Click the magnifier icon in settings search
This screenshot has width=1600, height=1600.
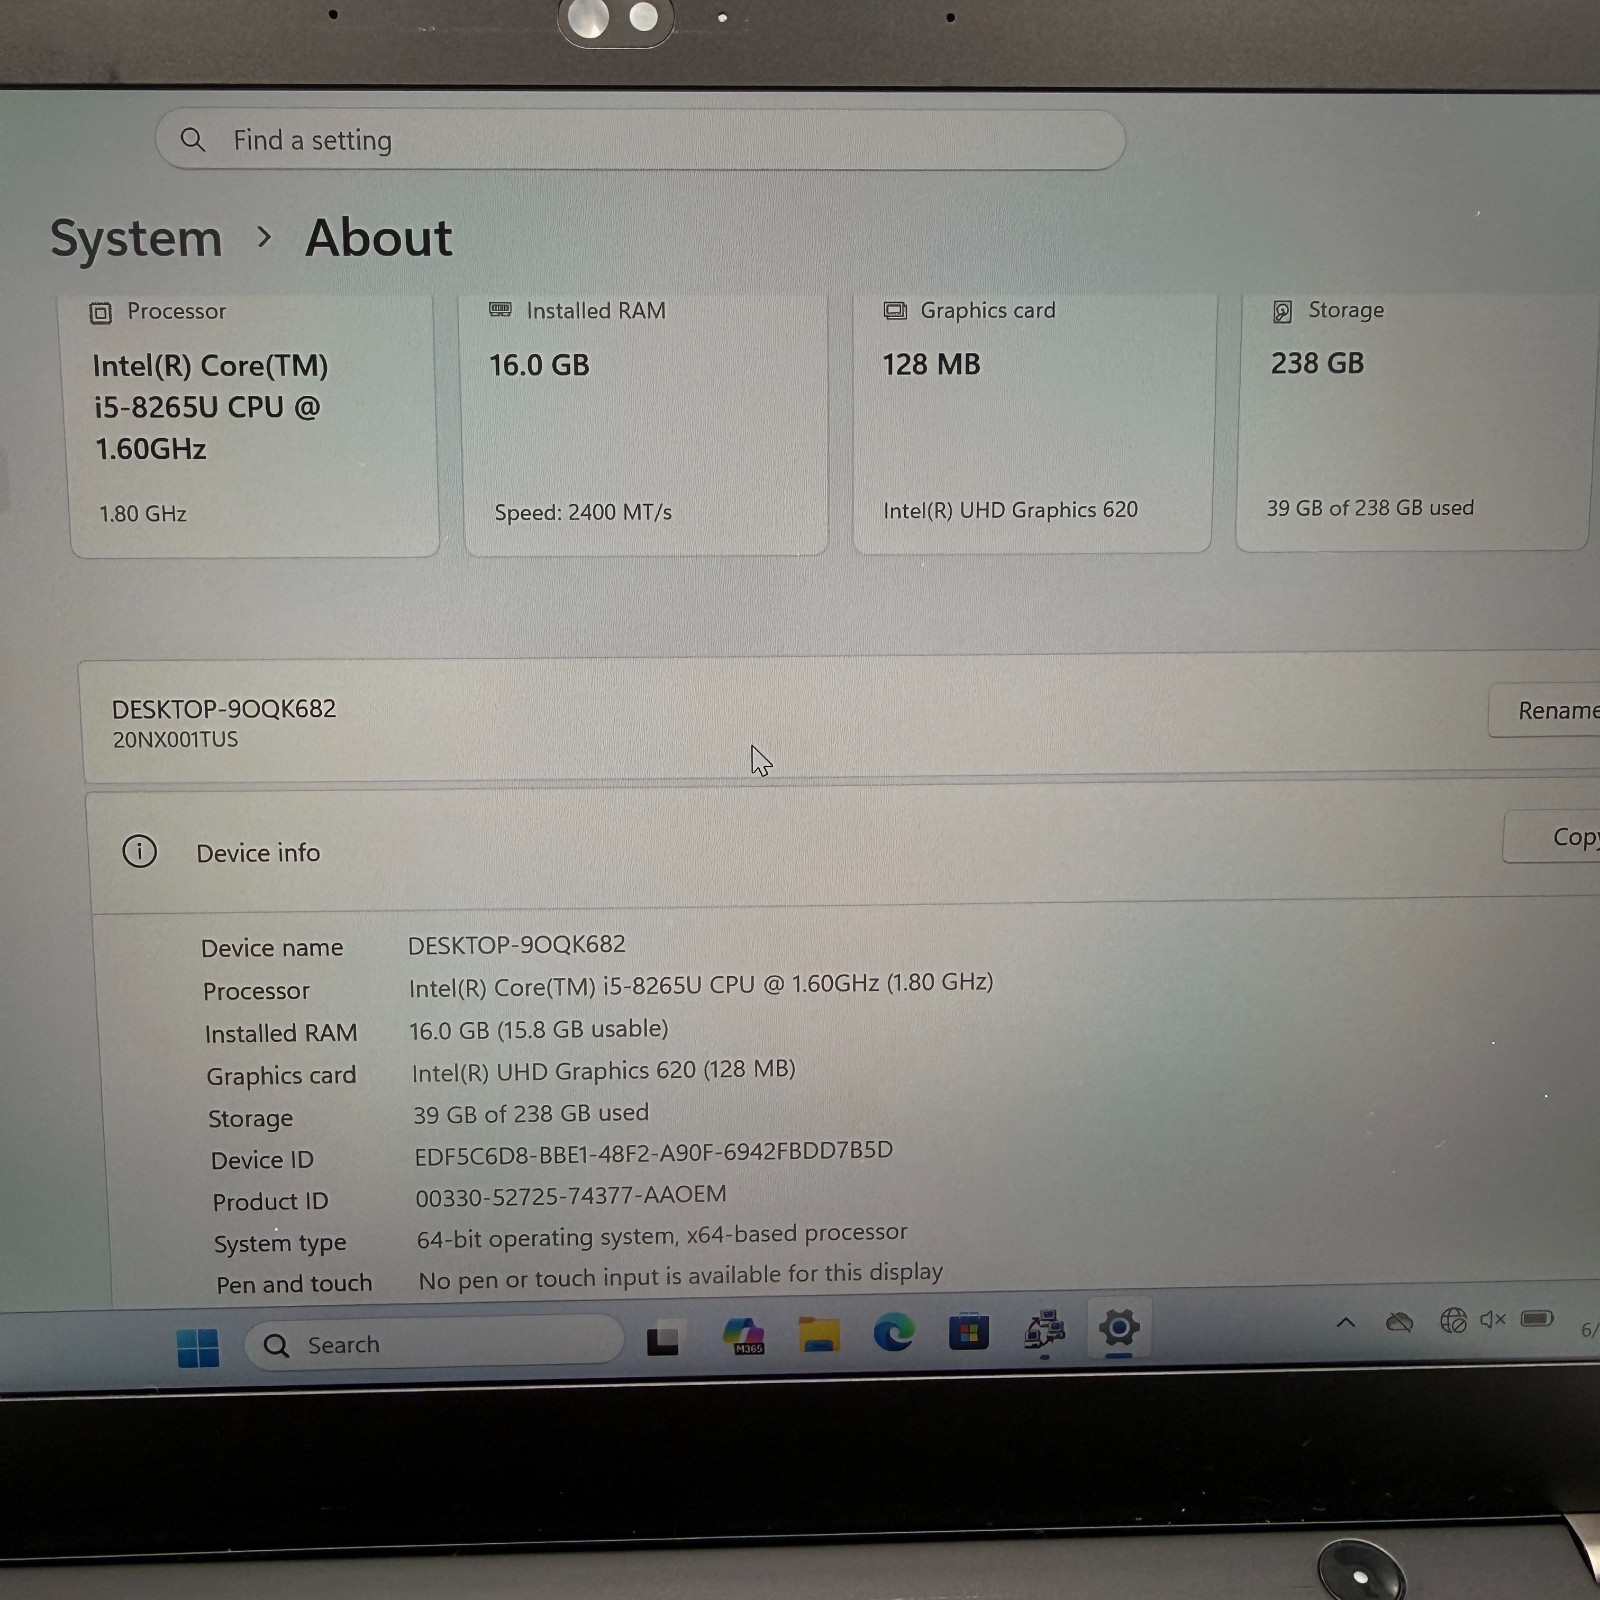coord(193,140)
